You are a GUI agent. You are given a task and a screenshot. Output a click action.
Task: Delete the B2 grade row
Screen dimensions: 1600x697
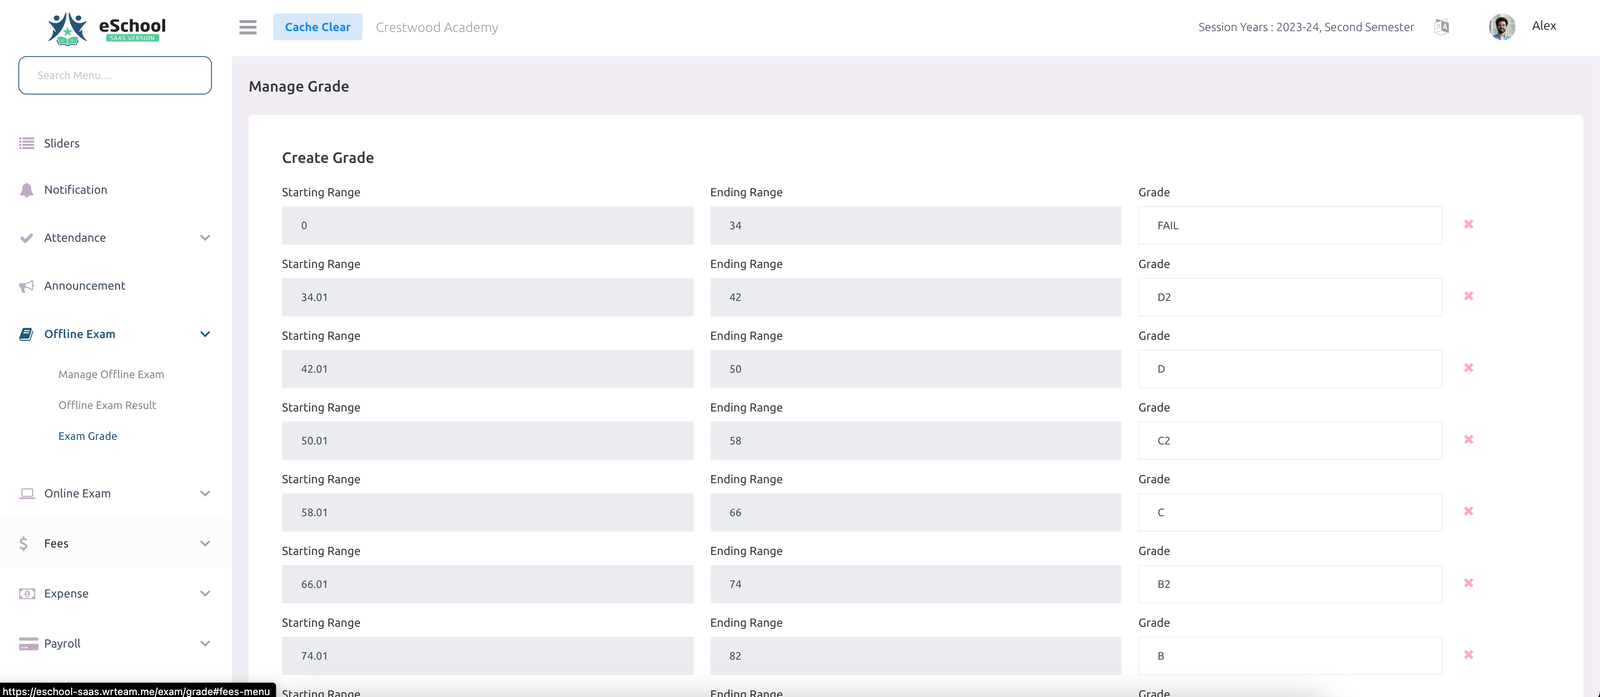click(x=1468, y=583)
